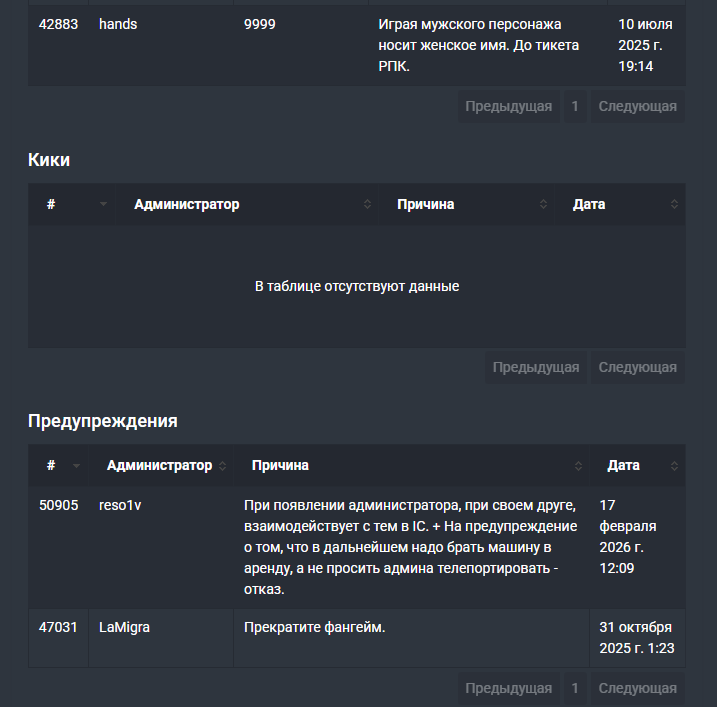
Task: Sort Кики table by Причина column arrows
Action: [x=543, y=204]
